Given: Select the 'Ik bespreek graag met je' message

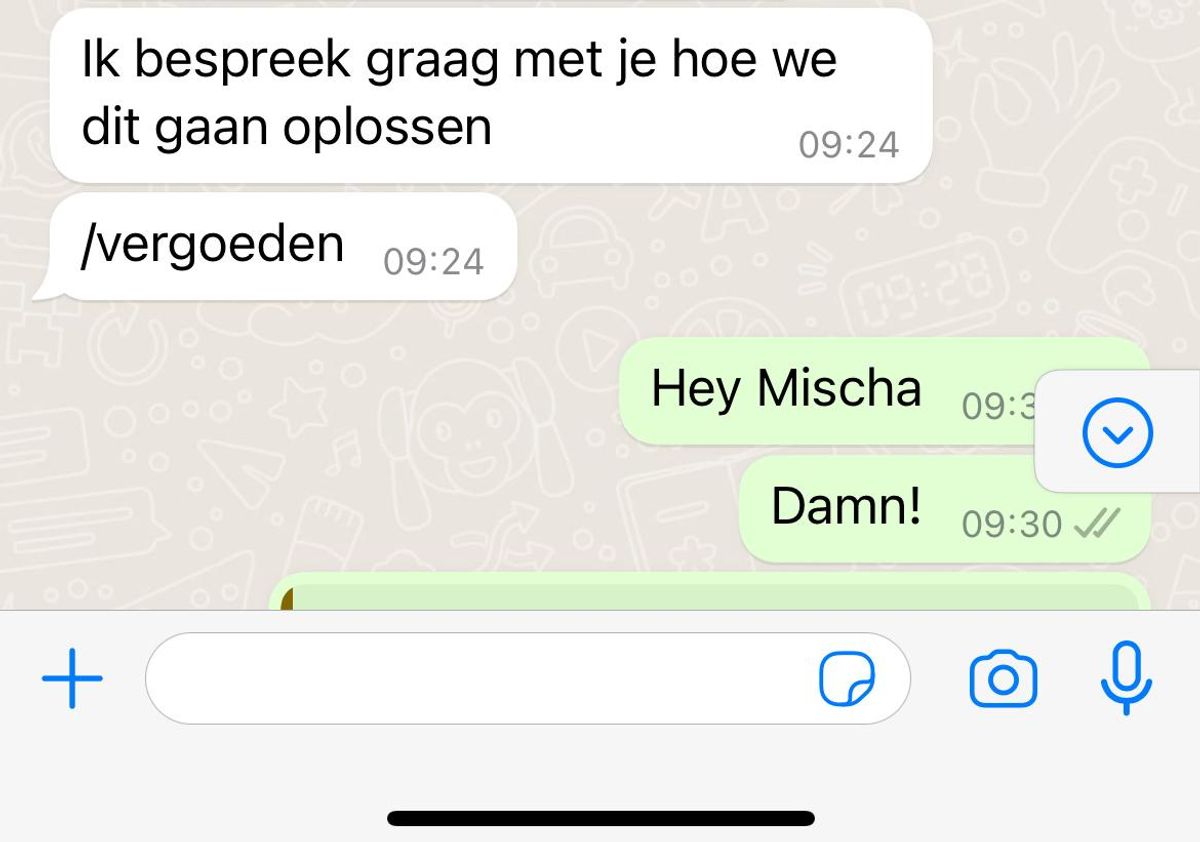Looking at the screenshot, I should tap(491, 95).
